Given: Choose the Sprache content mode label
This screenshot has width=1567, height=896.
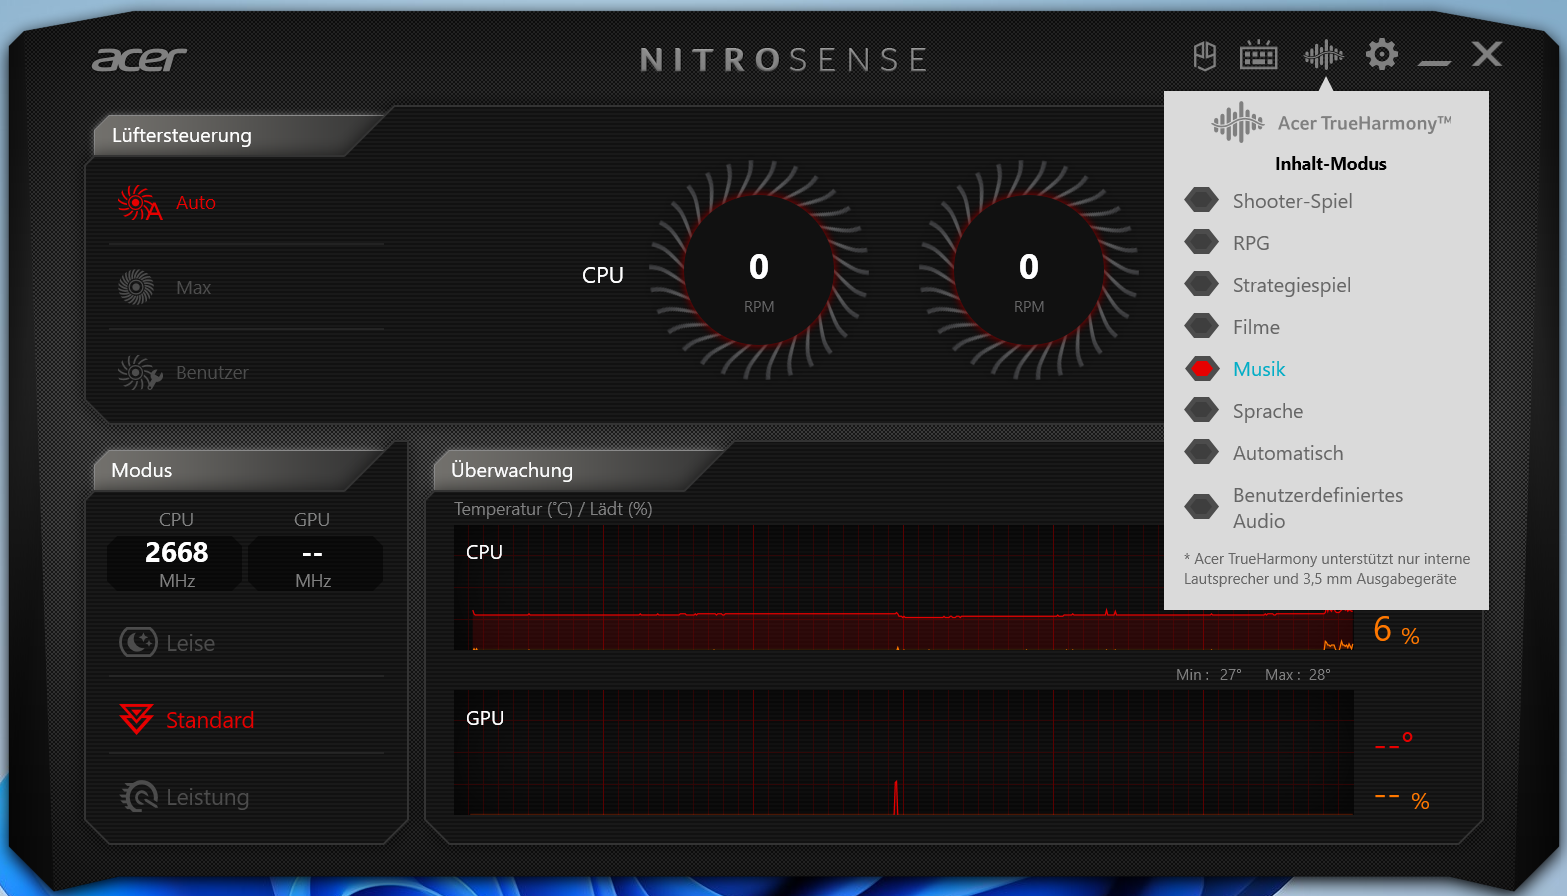Looking at the screenshot, I should [1268, 411].
